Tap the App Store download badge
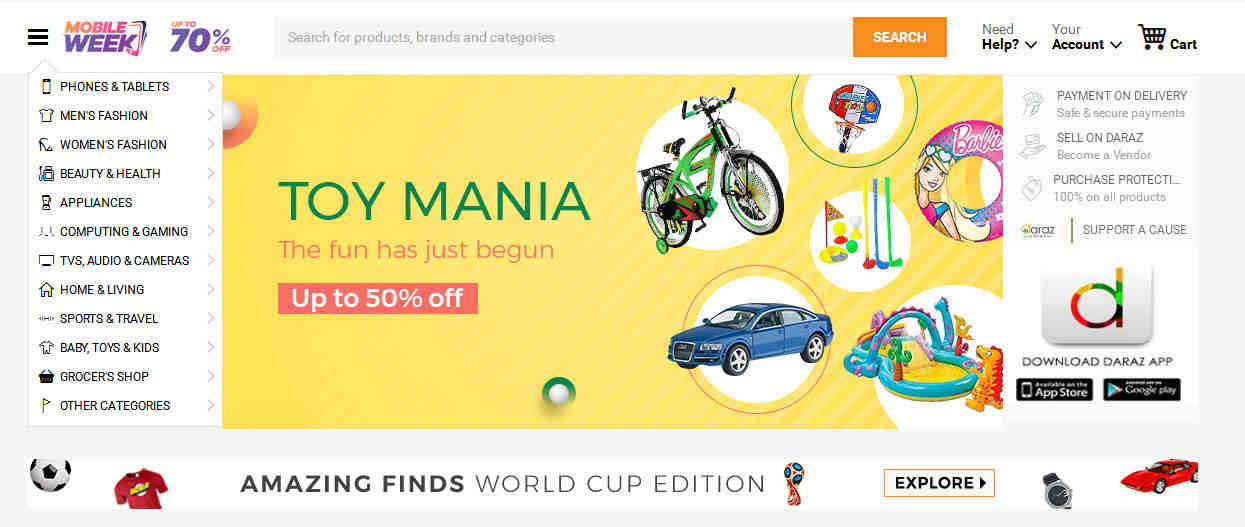The image size is (1245, 527). pyautogui.click(x=1054, y=390)
